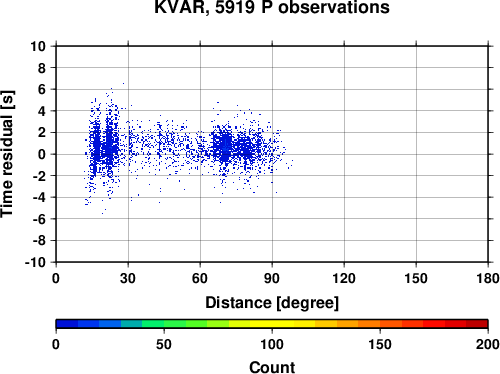Click the y-axis tick label '8'
This screenshot has height=374, width=500.
point(42,68)
